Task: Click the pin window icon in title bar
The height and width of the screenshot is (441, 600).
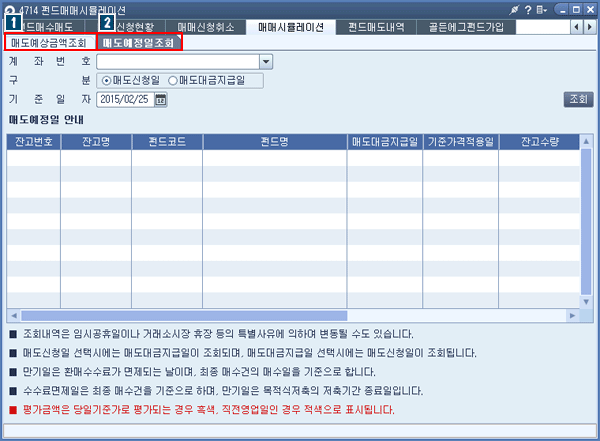Action: [514, 10]
